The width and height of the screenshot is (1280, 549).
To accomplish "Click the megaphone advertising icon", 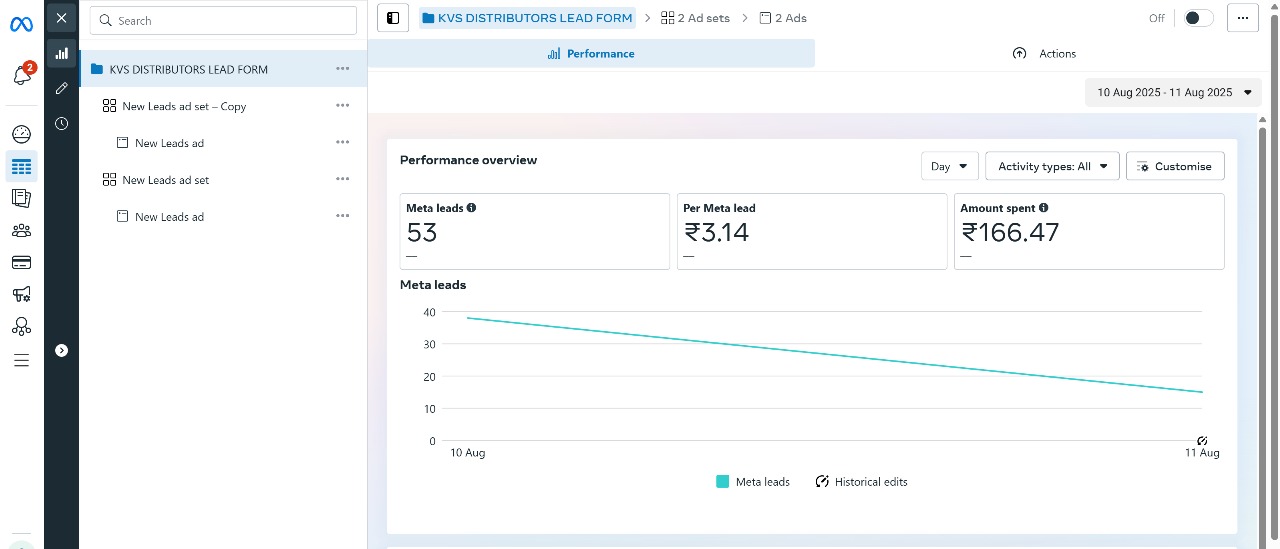I will pos(21,294).
